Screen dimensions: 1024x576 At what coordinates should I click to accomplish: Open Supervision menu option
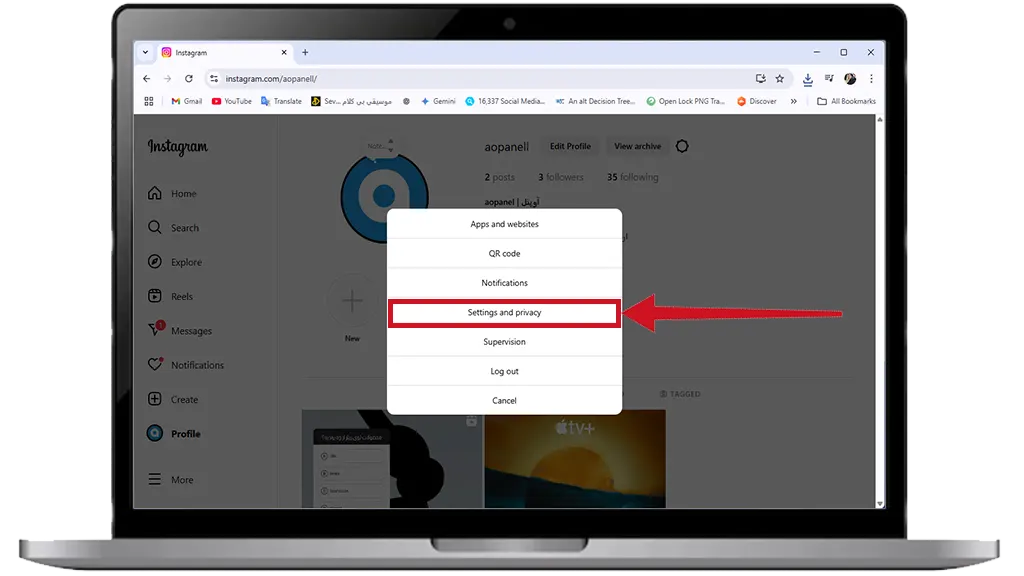point(504,342)
